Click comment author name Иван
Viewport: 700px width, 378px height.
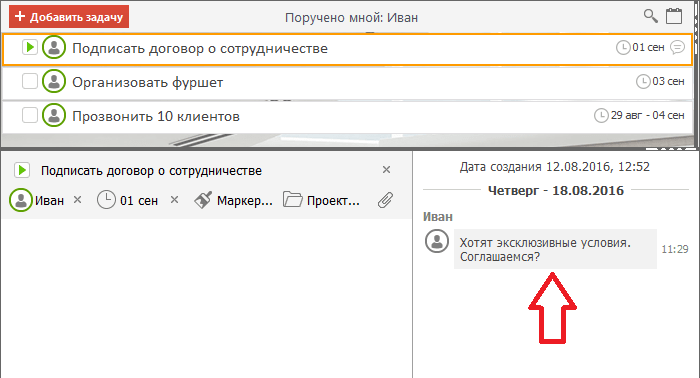tap(438, 217)
